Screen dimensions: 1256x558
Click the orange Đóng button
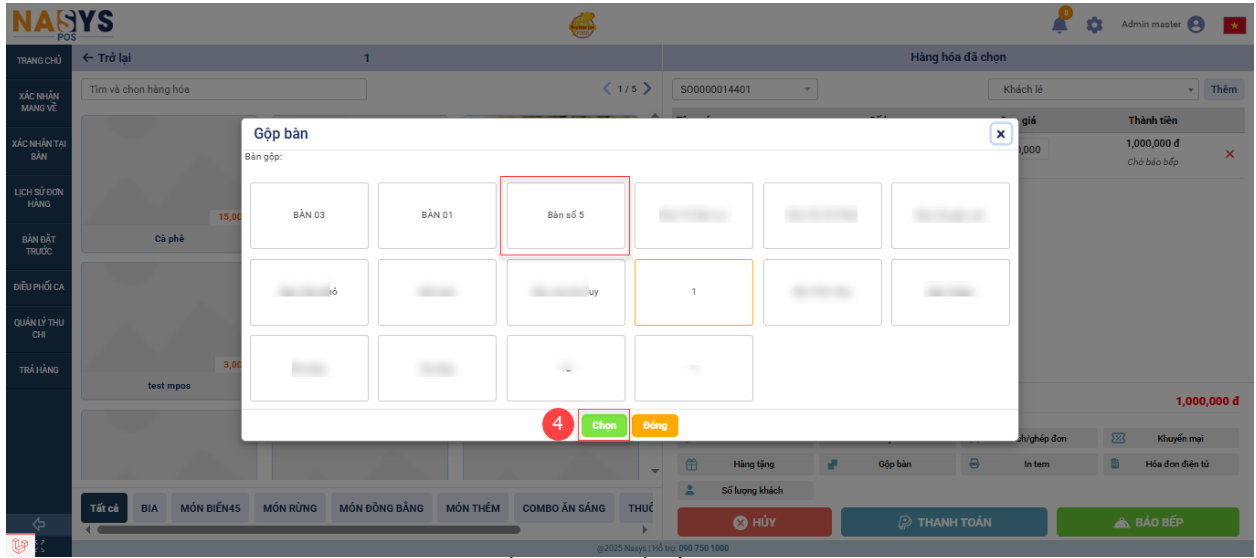(x=655, y=425)
